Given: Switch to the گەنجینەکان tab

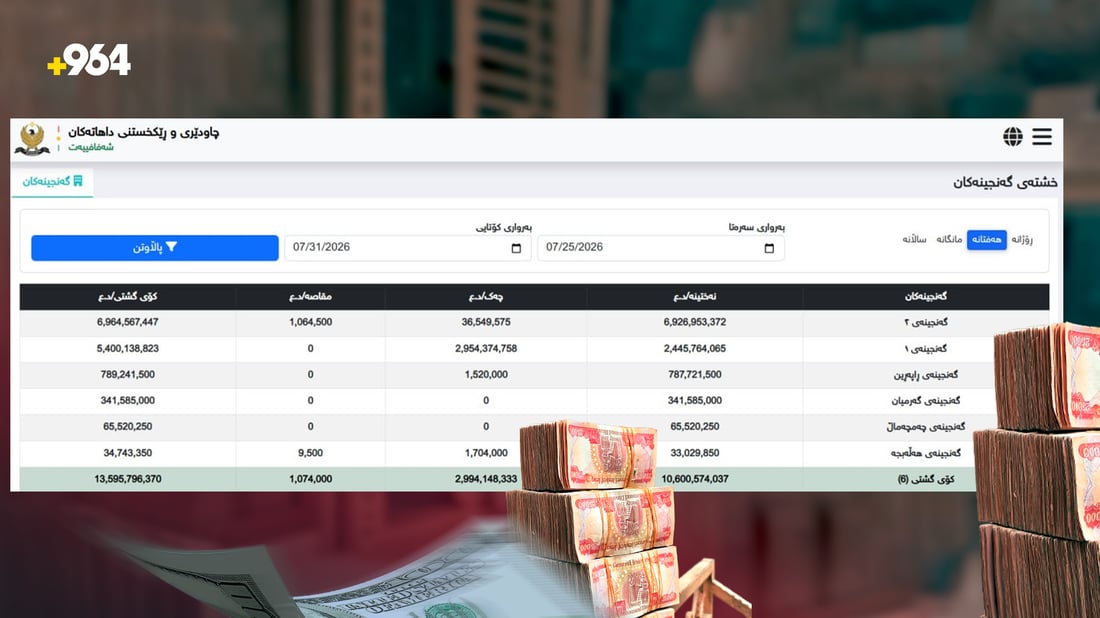Looking at the screenshot, I should pyautogui.click(x=52, y=182).
